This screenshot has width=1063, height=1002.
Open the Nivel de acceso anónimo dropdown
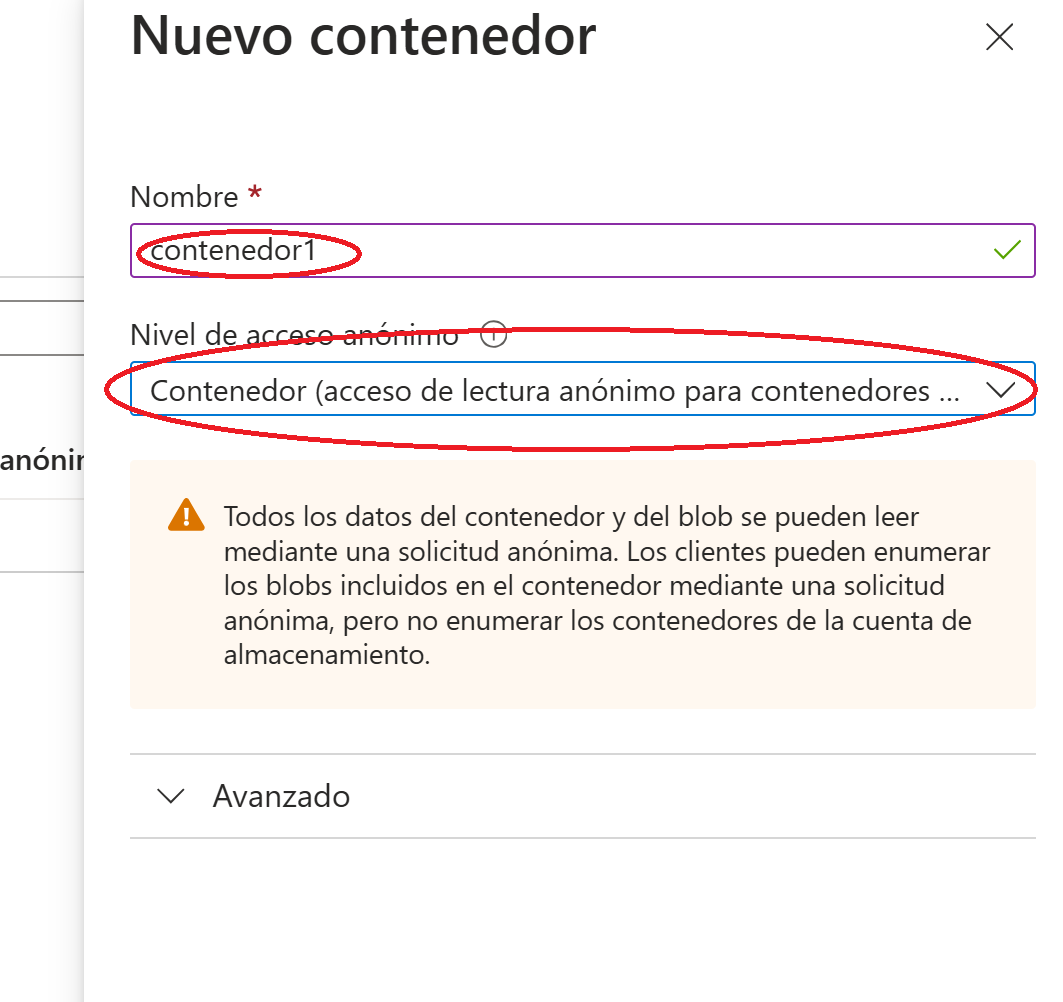tap(582, 389)
